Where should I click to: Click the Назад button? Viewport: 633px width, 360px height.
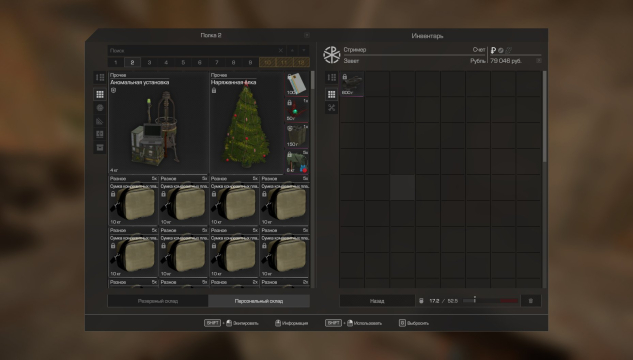pyautogui.click(x=377, y=301)
